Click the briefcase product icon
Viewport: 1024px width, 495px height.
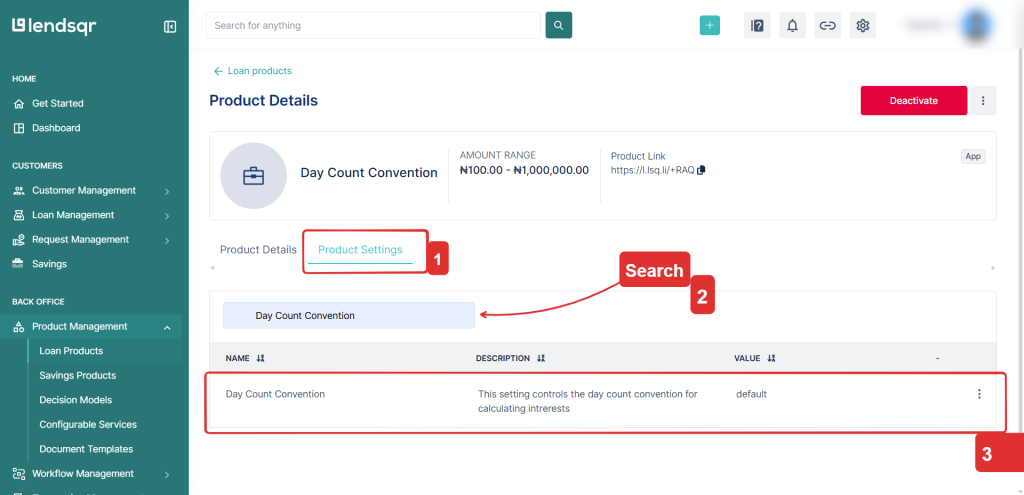tap(253, 176)
